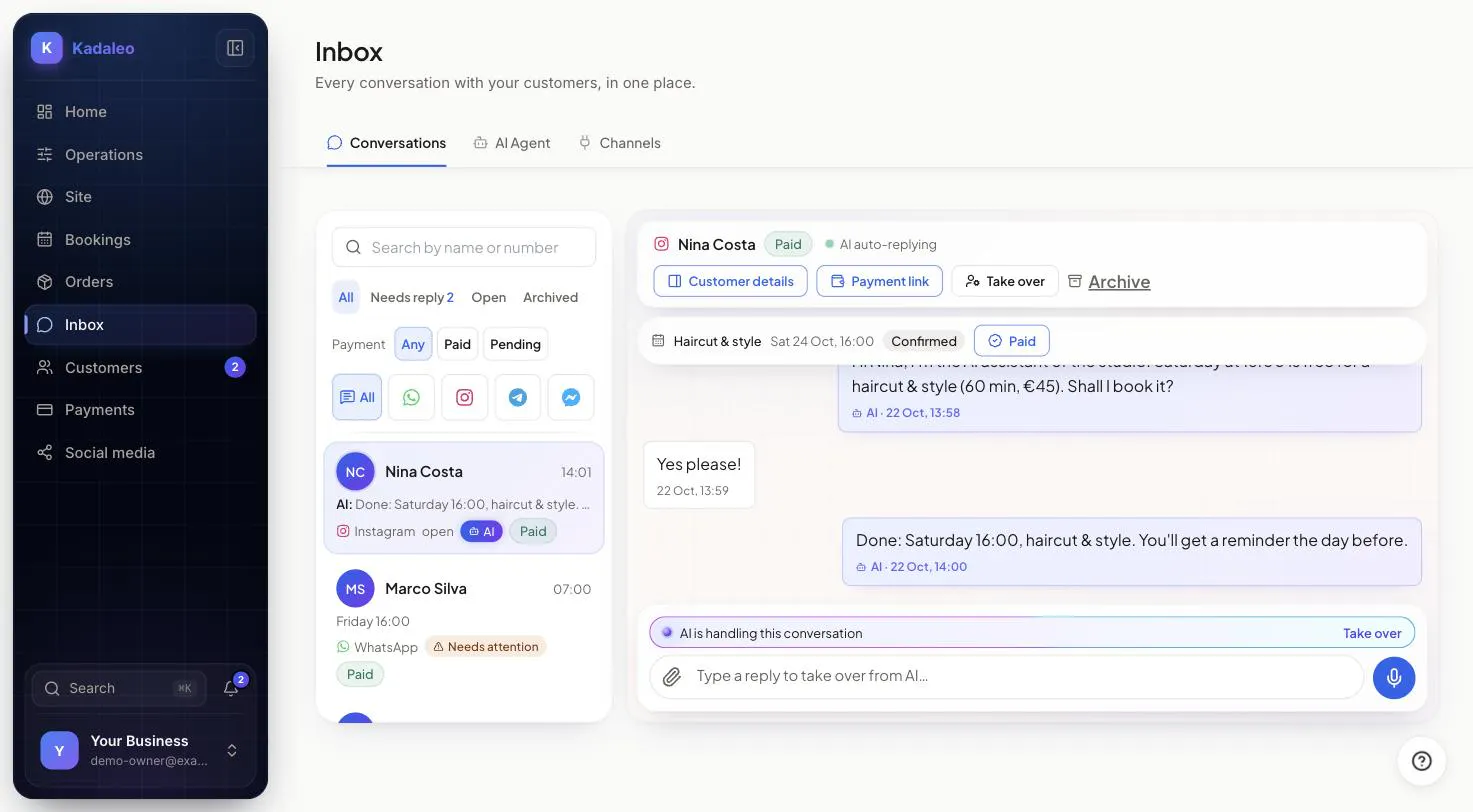
Task: Click the Payment link button
Action: coord(880,281)
